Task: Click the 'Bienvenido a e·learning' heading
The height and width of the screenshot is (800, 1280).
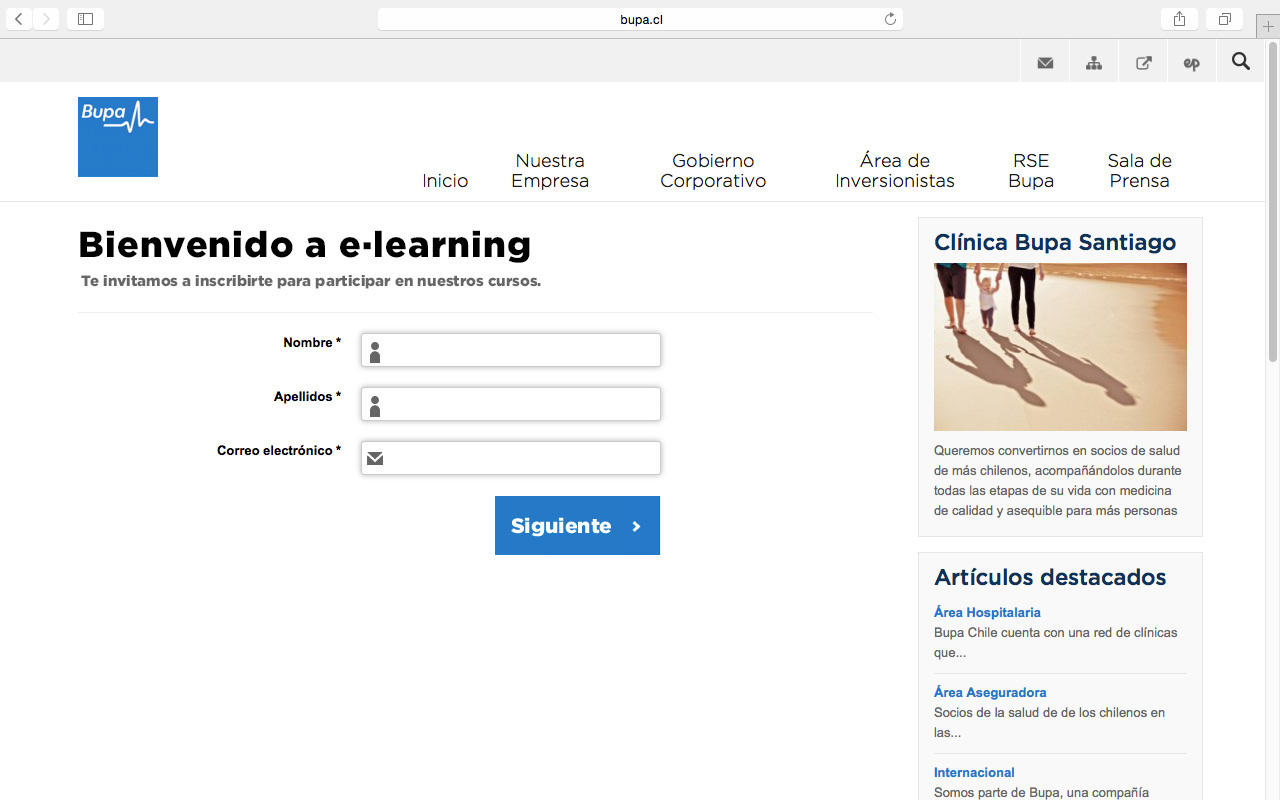Action: point(305,244)
